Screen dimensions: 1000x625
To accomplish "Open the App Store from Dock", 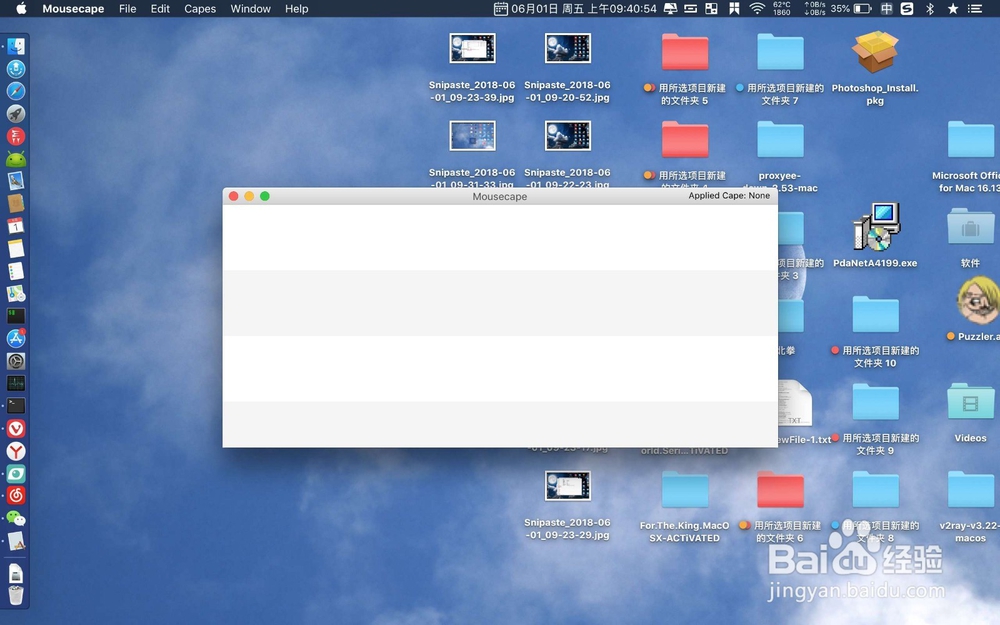I will 16,338.
